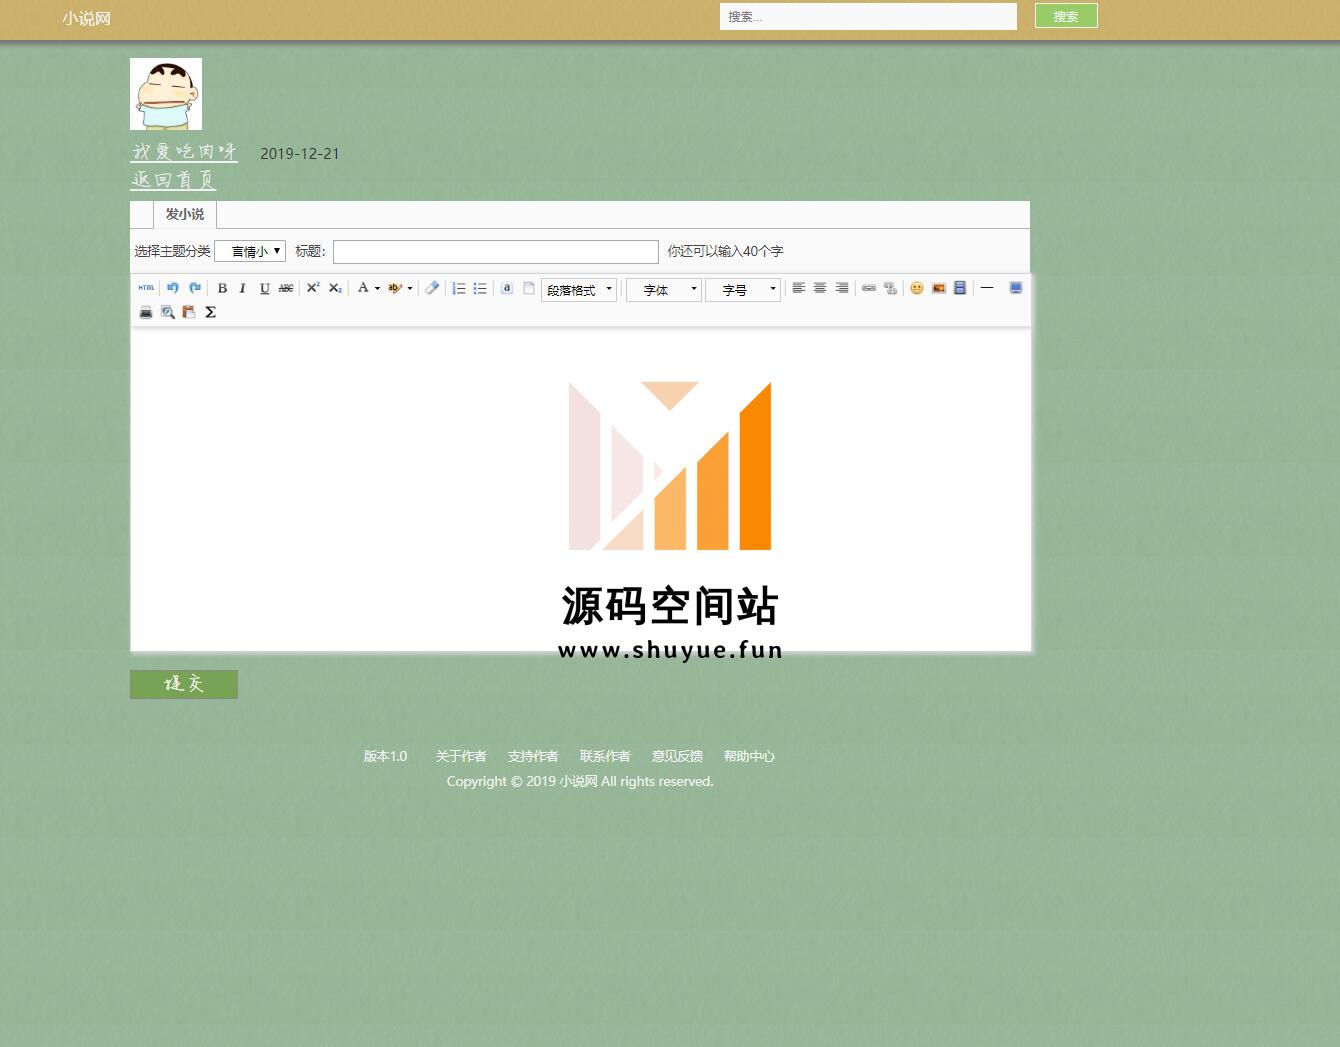Toggle fullscreen editor mode
The height and width of the screenshot is (1047, 1340).
1015,288
